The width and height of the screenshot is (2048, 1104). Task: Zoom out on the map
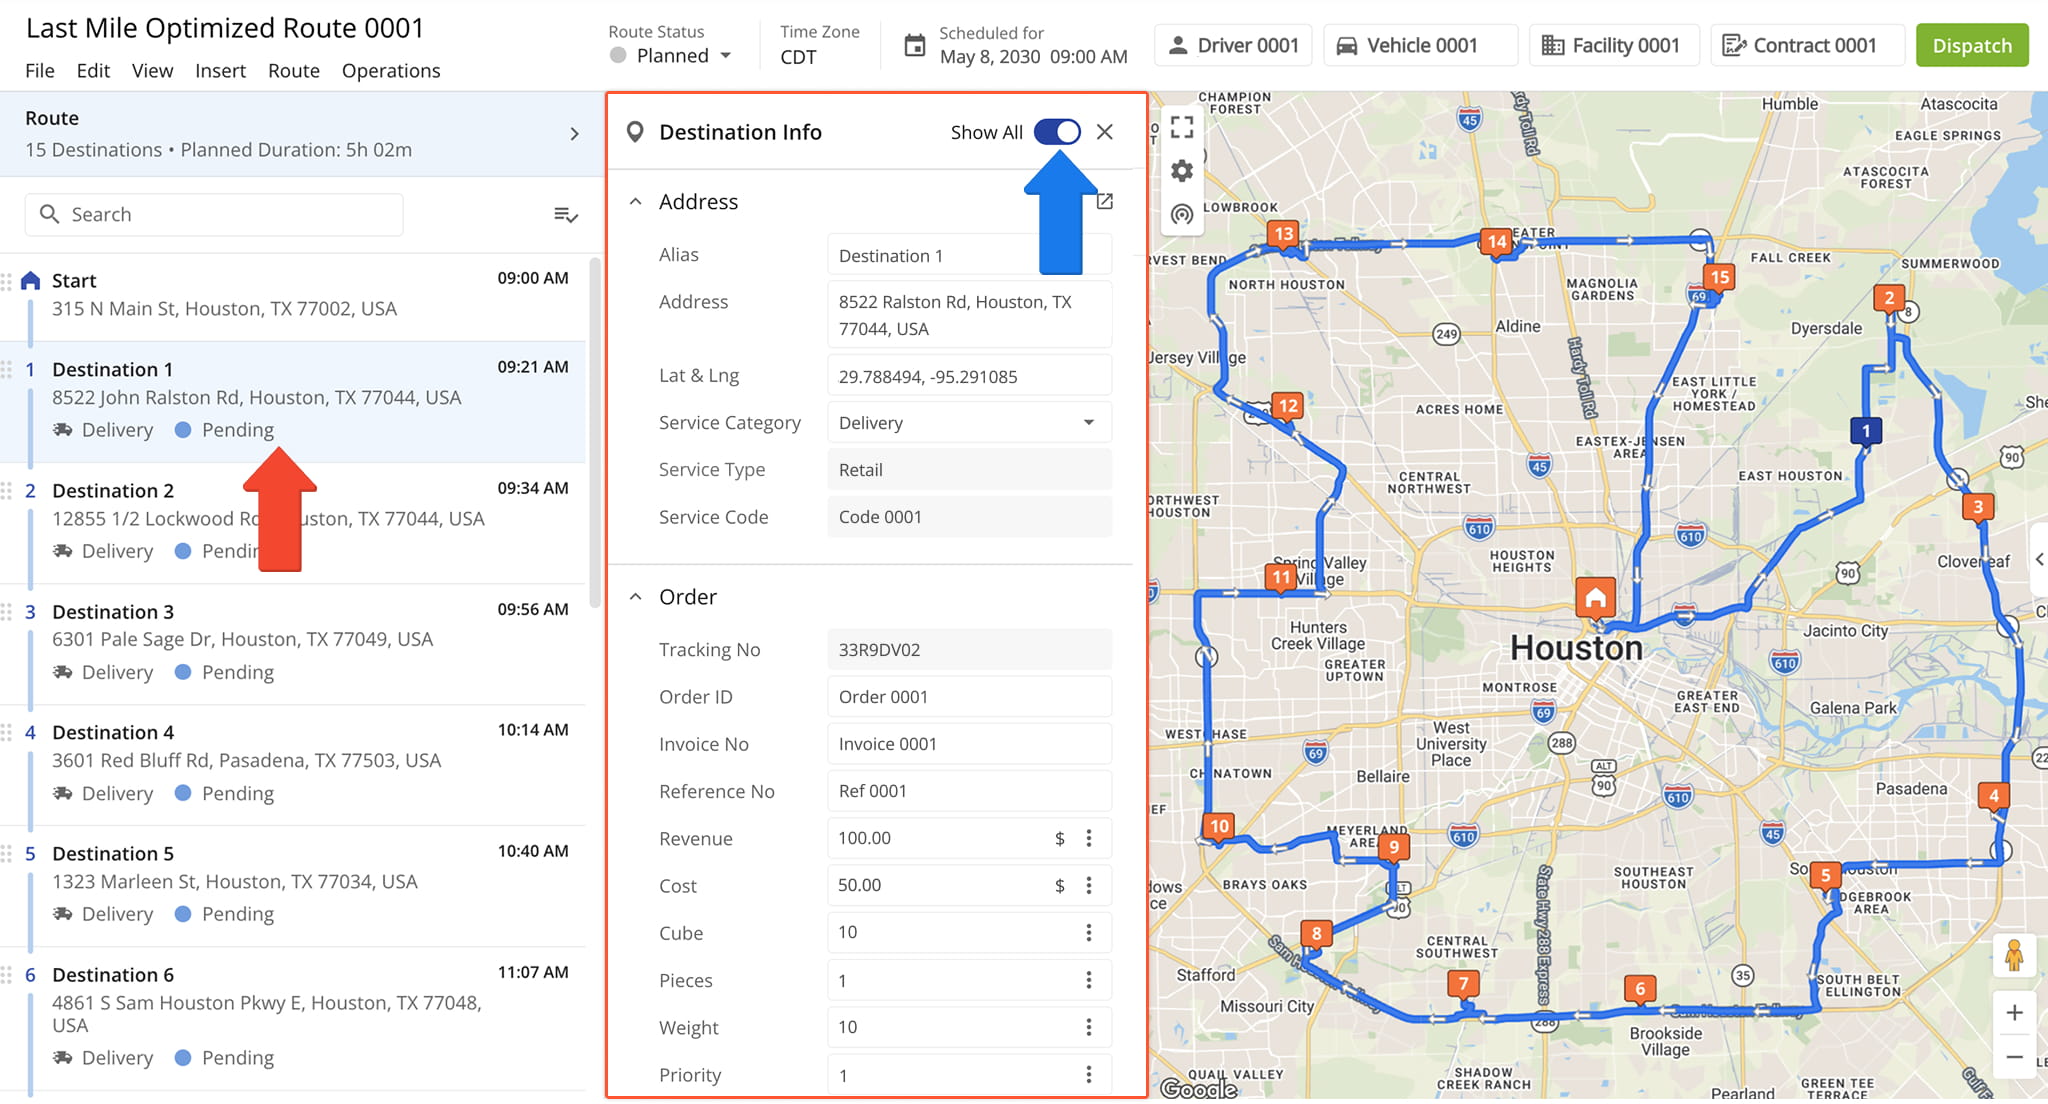click(2014, 1057)
